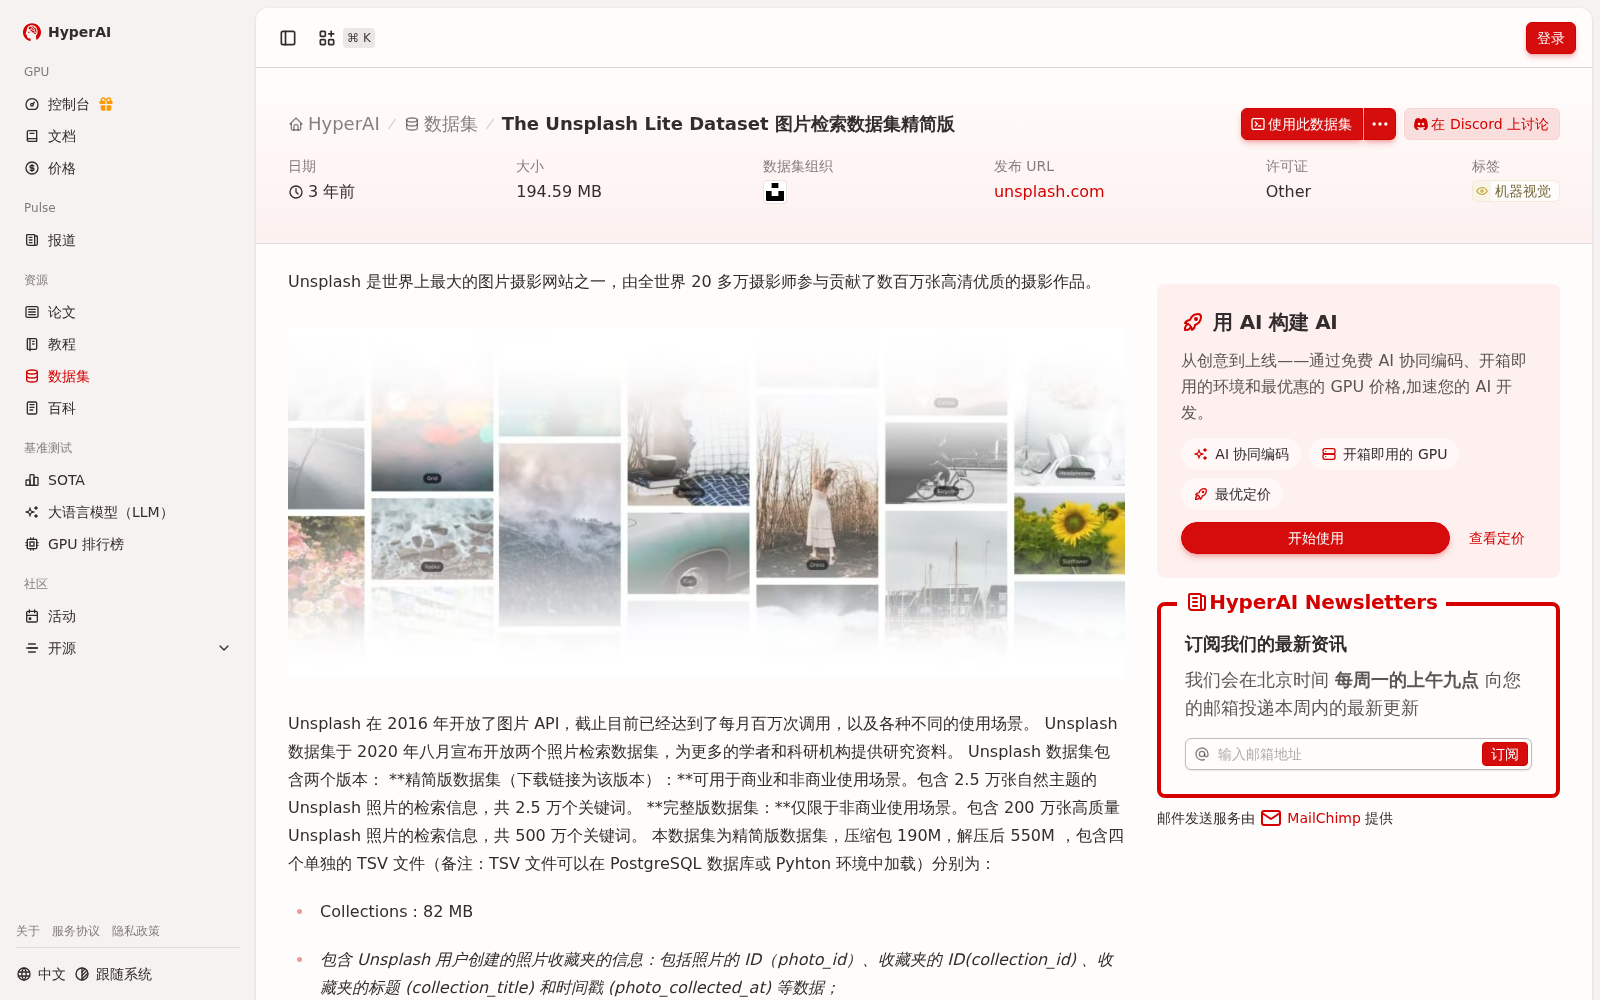The height and width of the screenshot is (1000, 1600).
Task: Click the ⌘ K shortcut badge
Action: 359,38
